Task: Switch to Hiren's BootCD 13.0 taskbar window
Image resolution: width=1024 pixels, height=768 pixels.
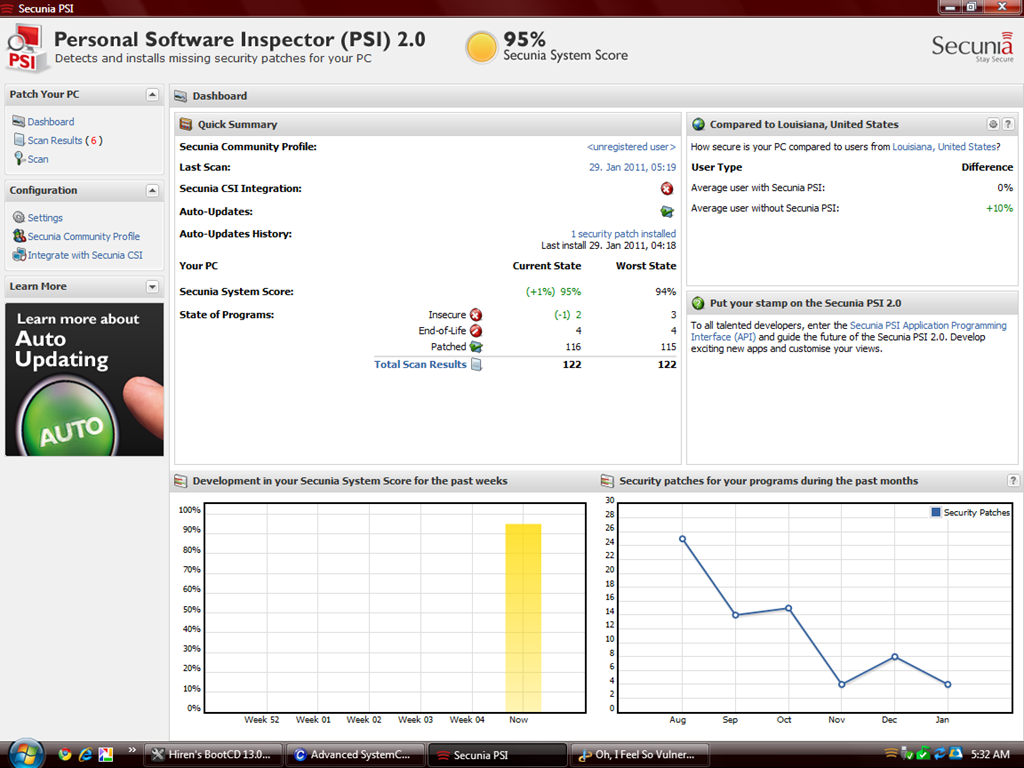Action: [214, 755]
